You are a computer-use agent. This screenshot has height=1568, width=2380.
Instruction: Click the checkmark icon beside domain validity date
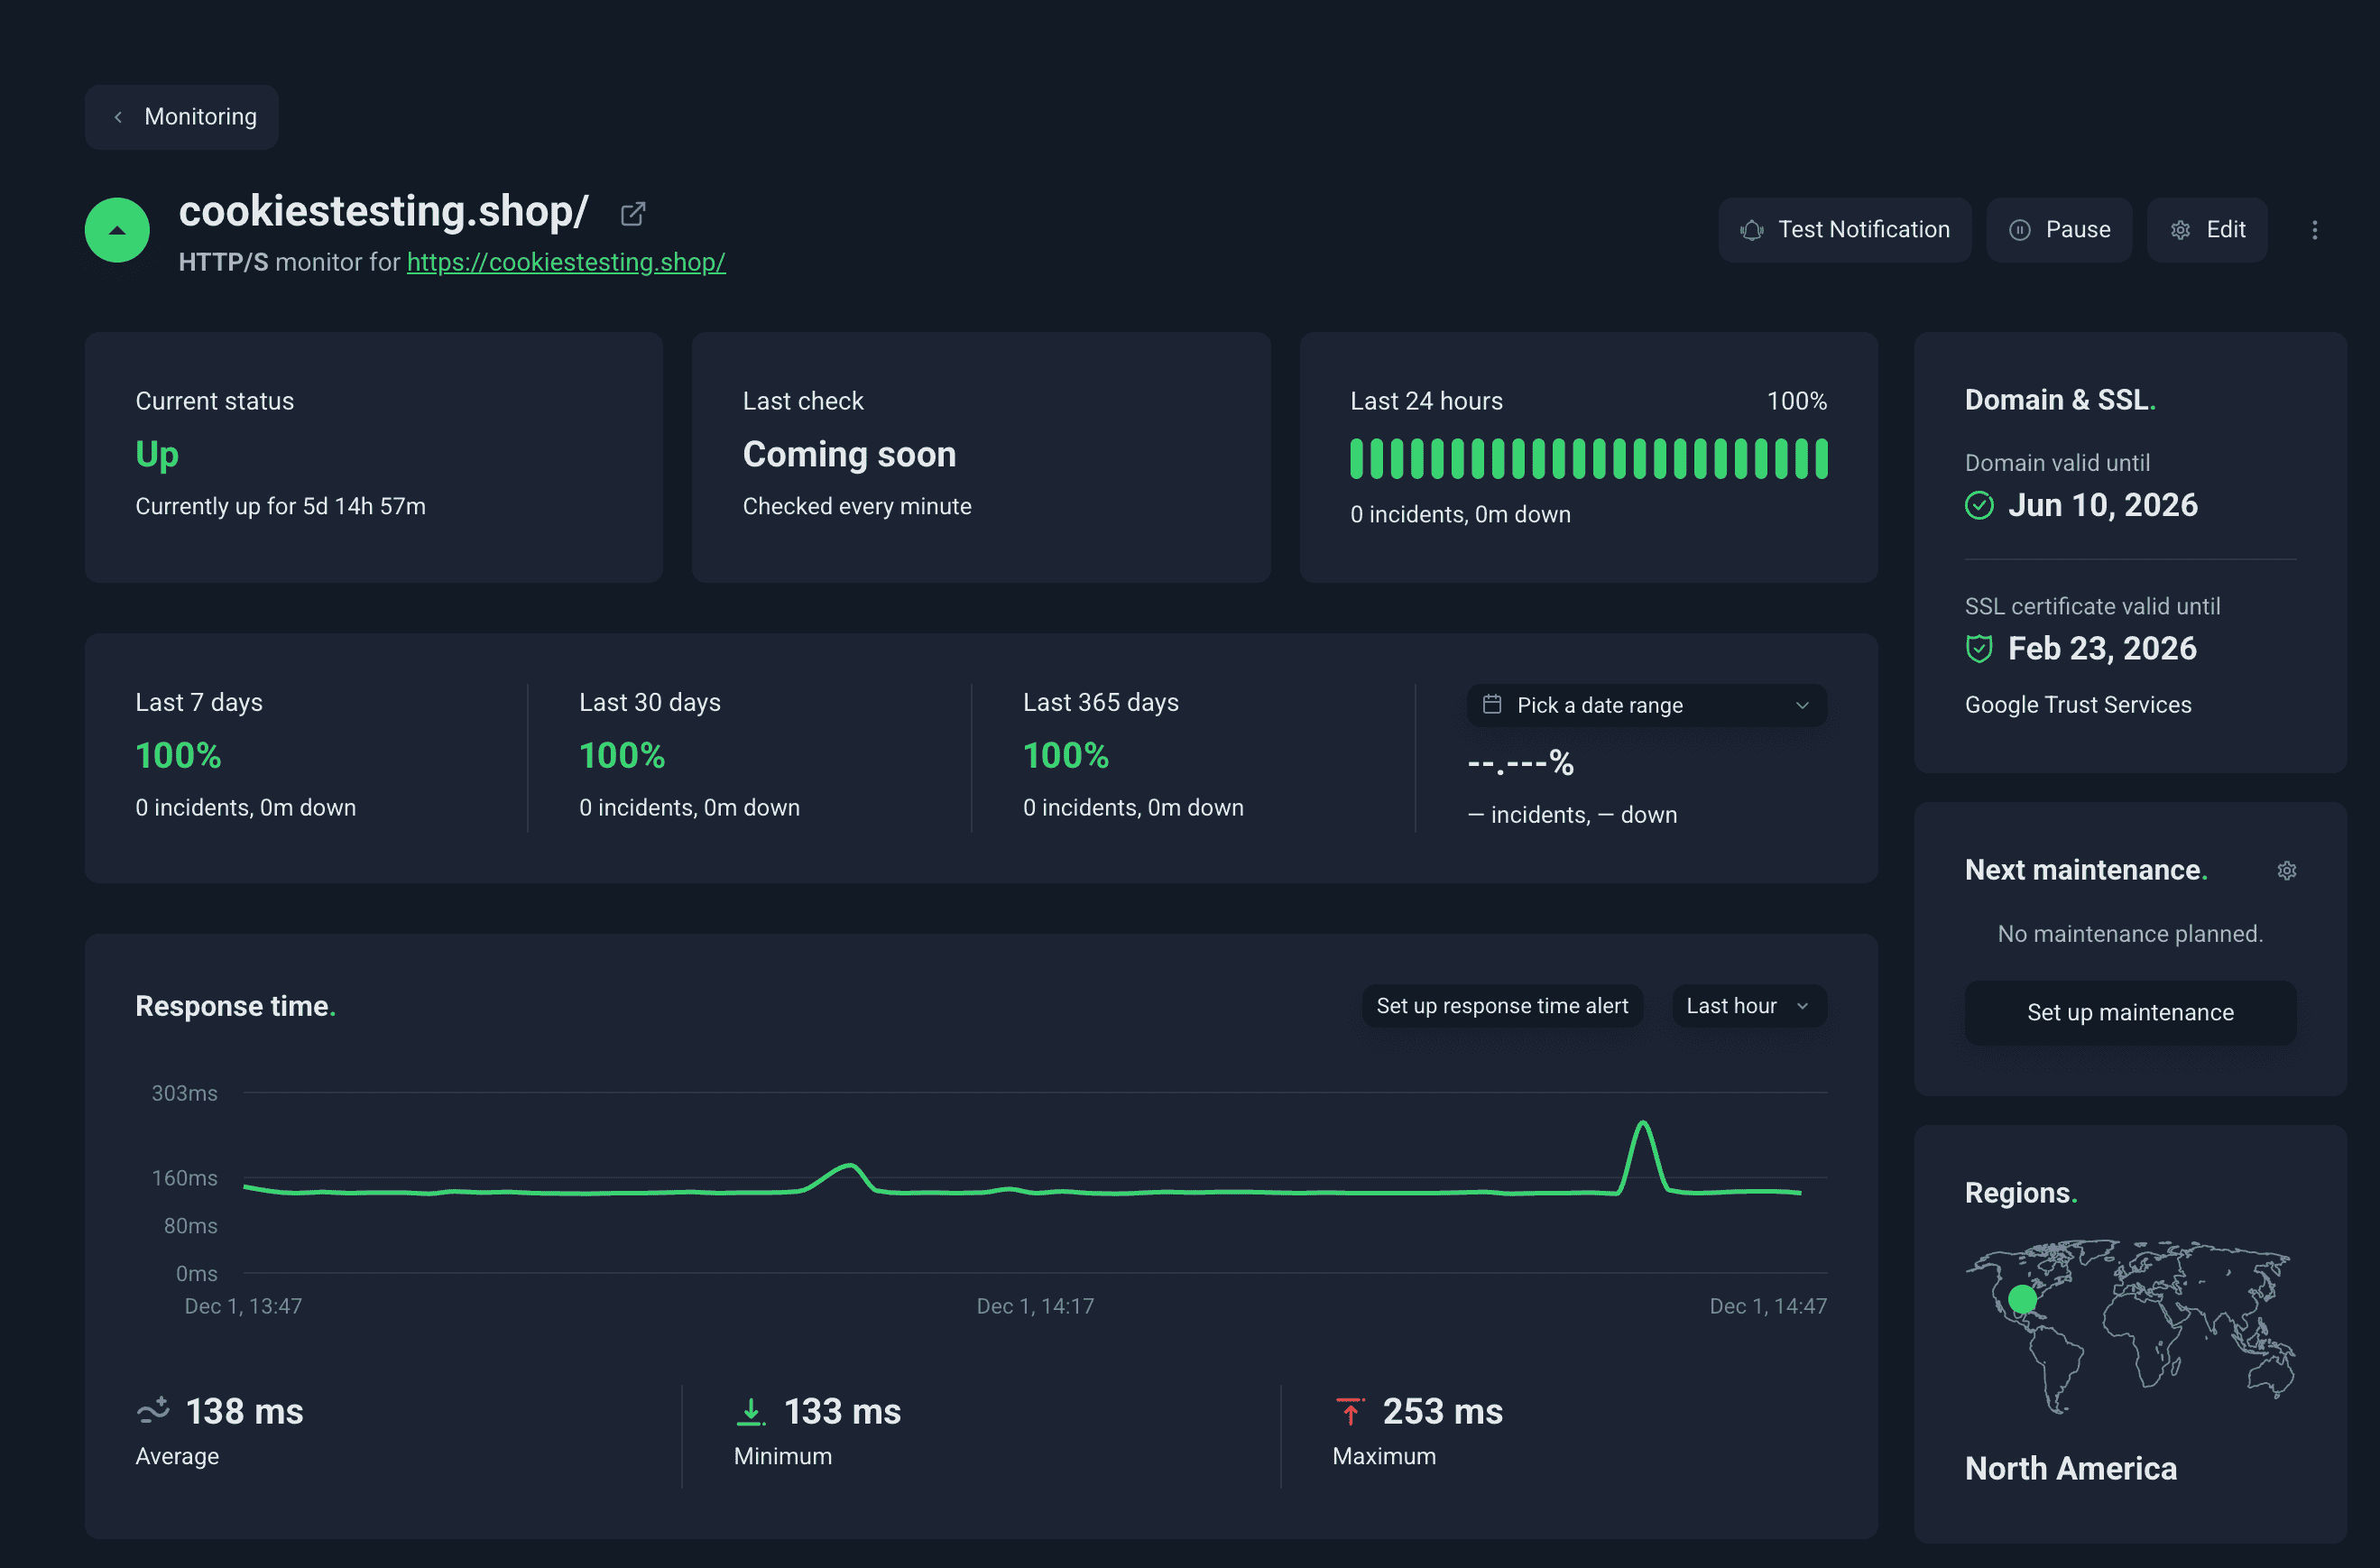tap(1979, 505)
